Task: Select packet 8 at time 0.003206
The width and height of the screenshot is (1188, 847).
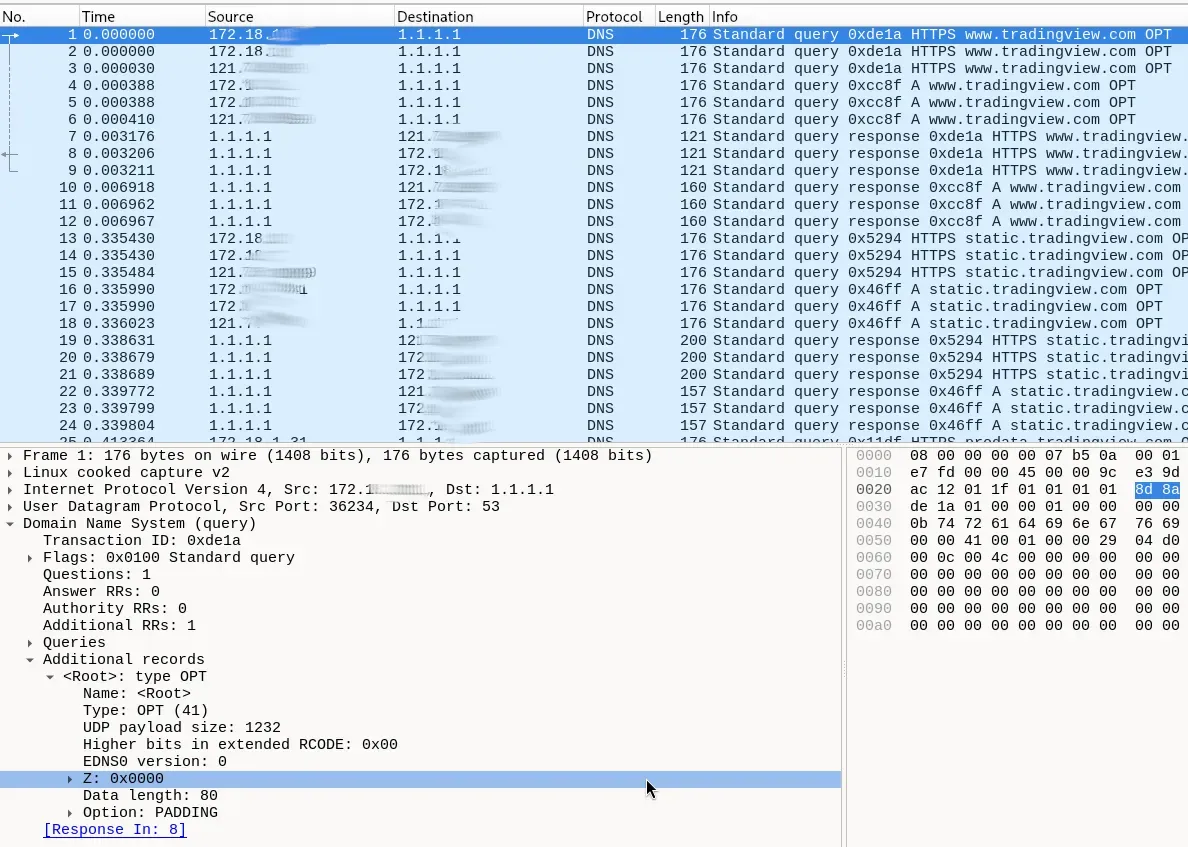Action: 594,154
